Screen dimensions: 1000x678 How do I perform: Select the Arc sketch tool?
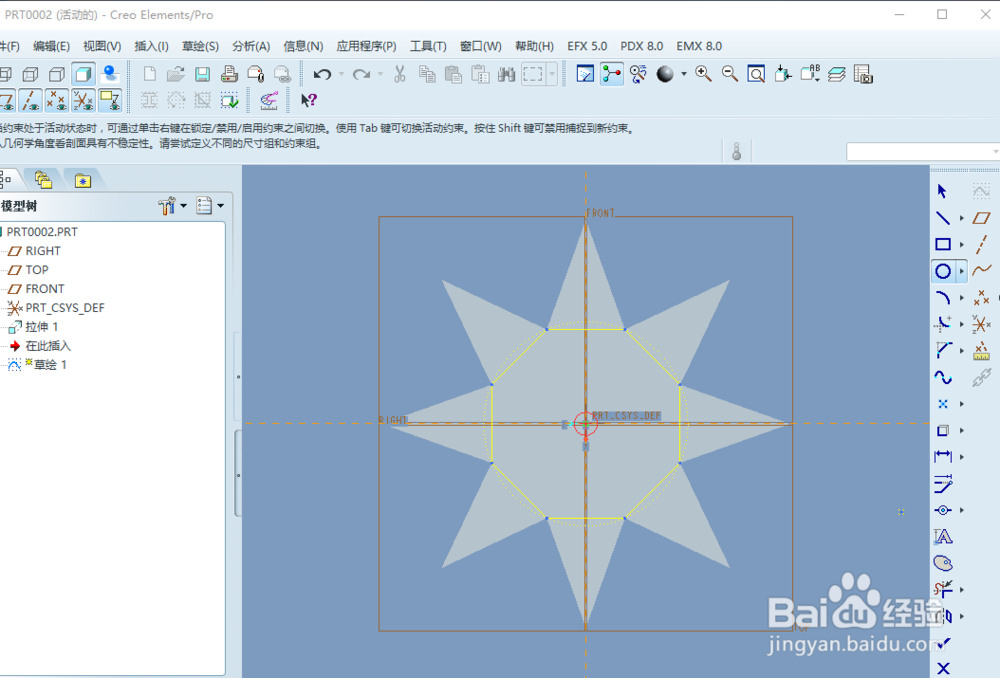tap(943, 298)
